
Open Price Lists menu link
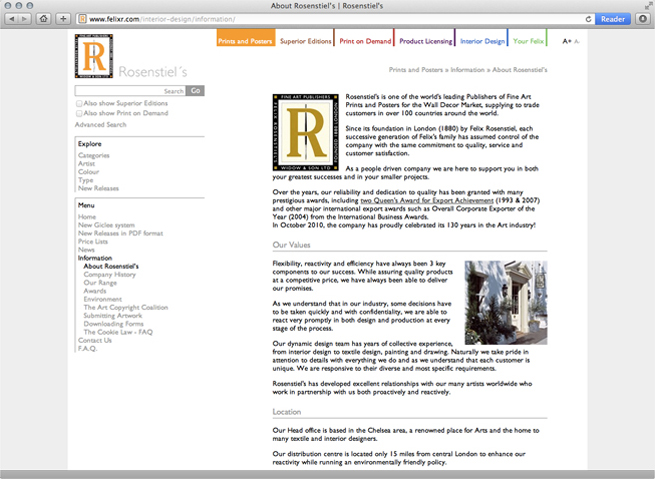93,241
